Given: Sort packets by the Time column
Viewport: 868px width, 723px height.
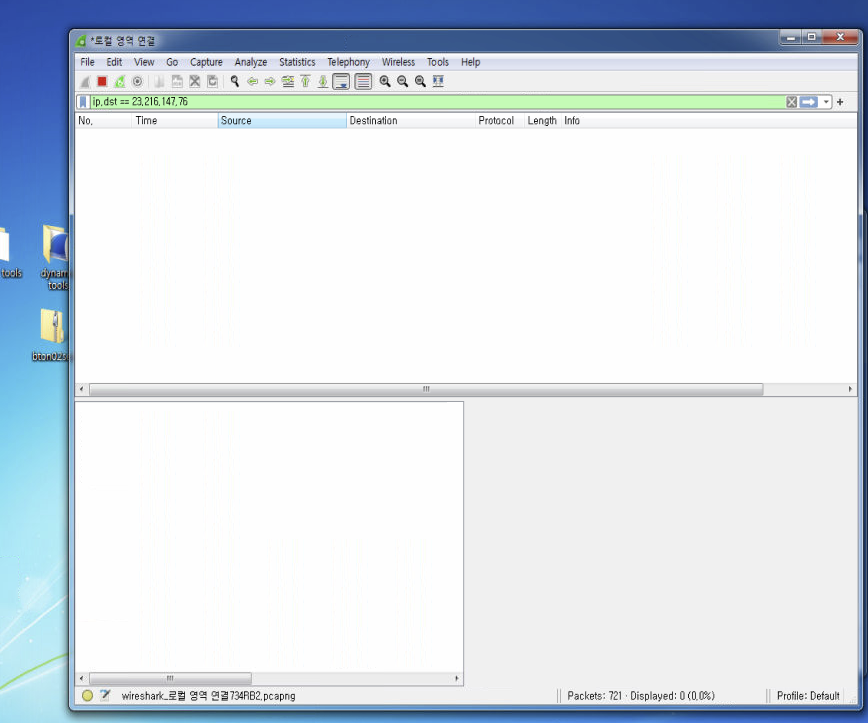Looking at the screenshot, I should [x=175, y=121].
